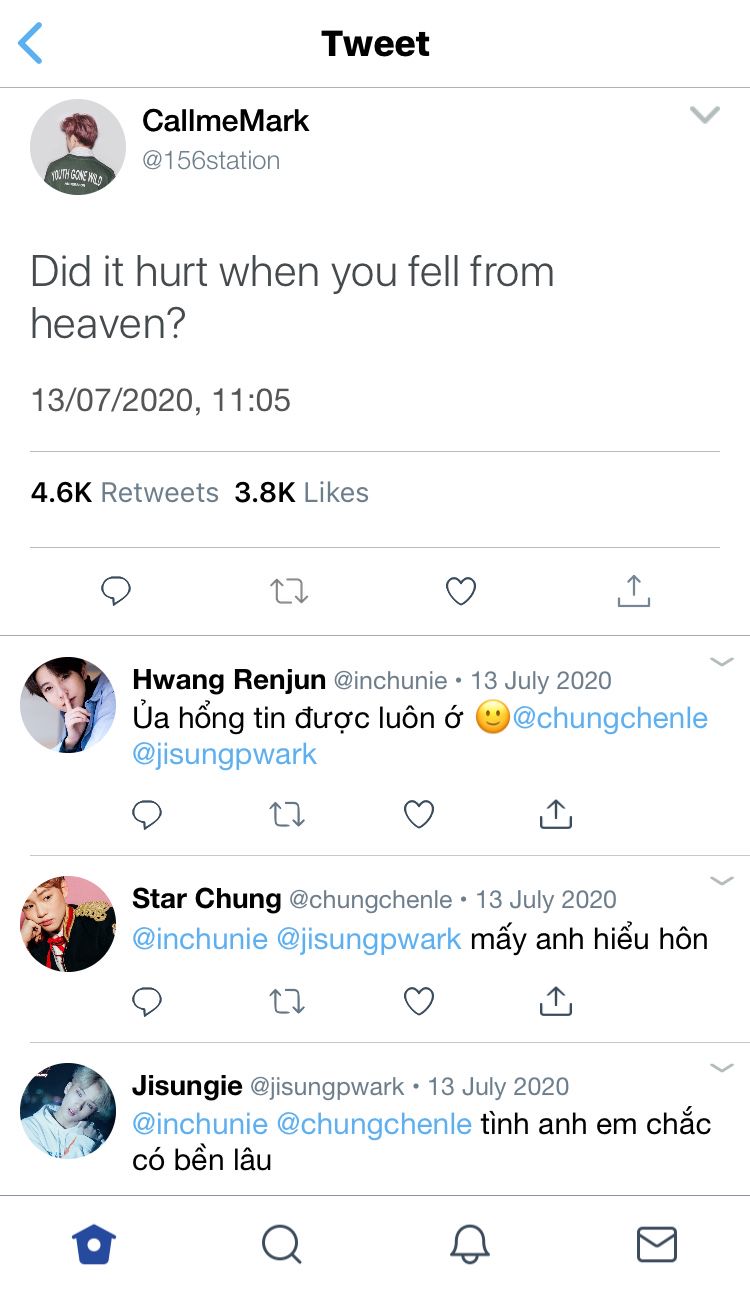The height and width of the screenshot is (1293, 750).
Task: Expand options chevron on Hwang Renjun's reply
Action: pyautogui.click(x=721, y=662)
